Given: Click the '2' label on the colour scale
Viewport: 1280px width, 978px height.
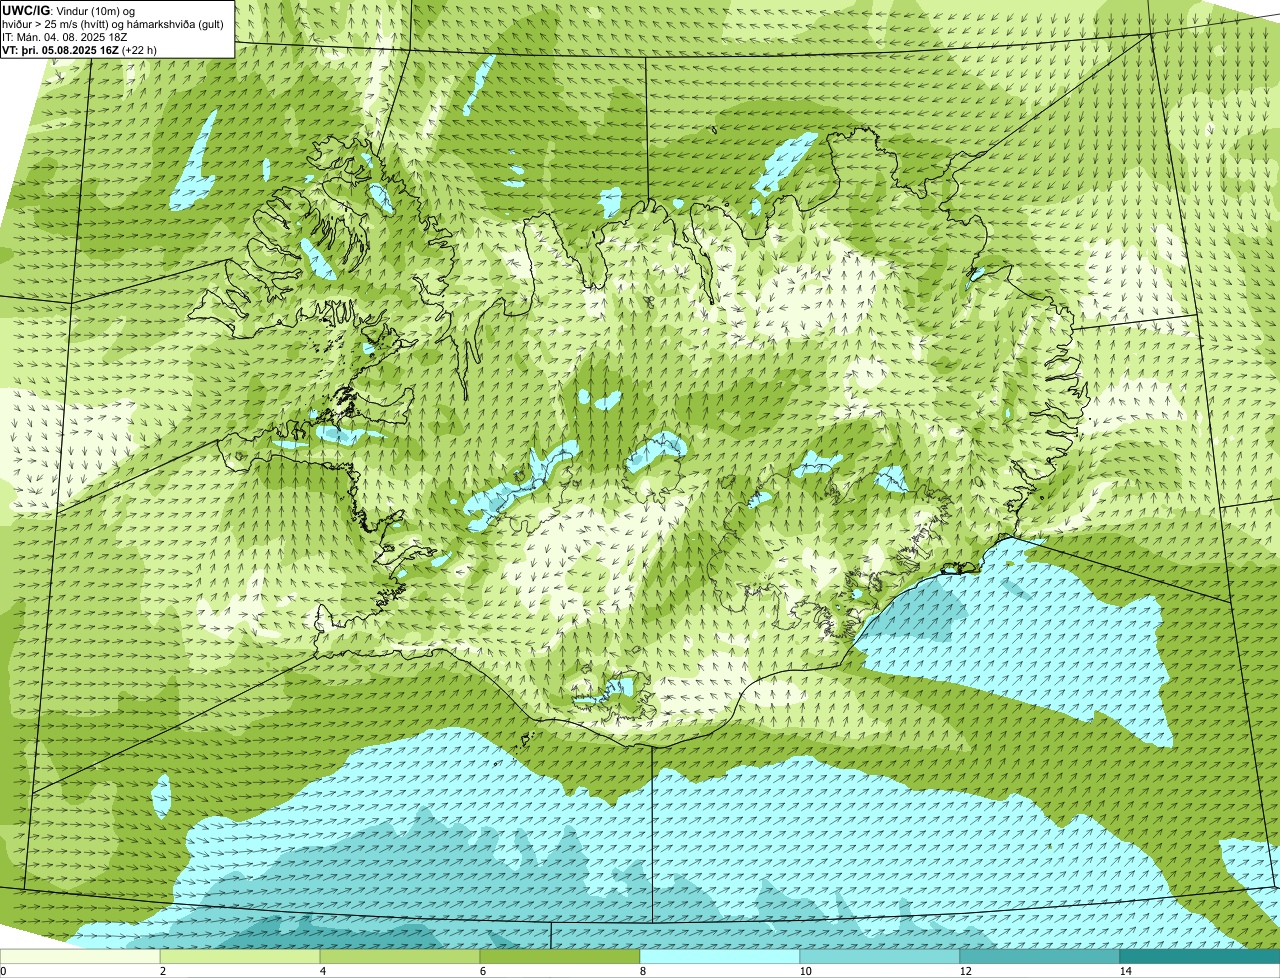Looking at the screenshot, I should [x=163, y=971].
